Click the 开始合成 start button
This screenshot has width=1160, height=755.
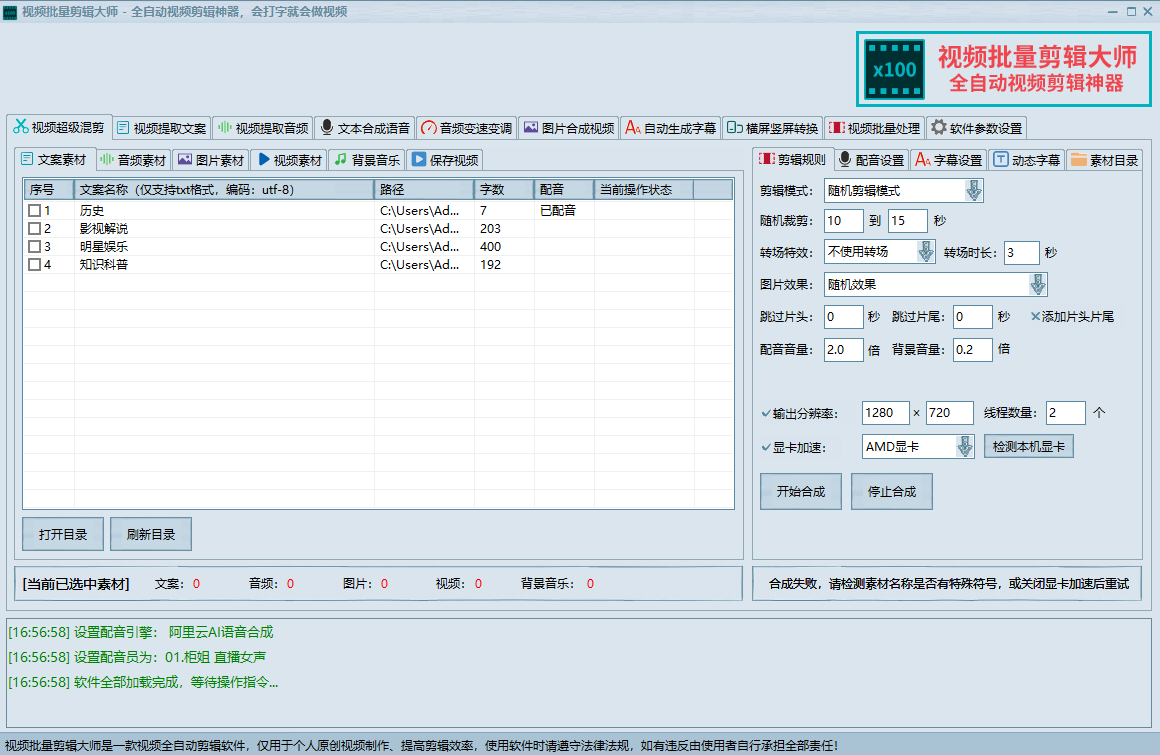(x=800, y=491)
